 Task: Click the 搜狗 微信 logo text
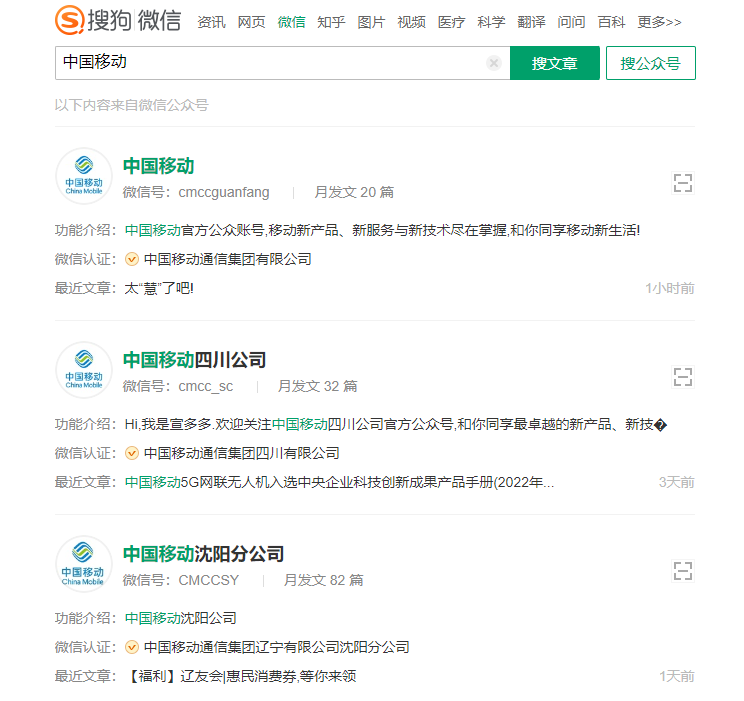[x=134, y=20]
